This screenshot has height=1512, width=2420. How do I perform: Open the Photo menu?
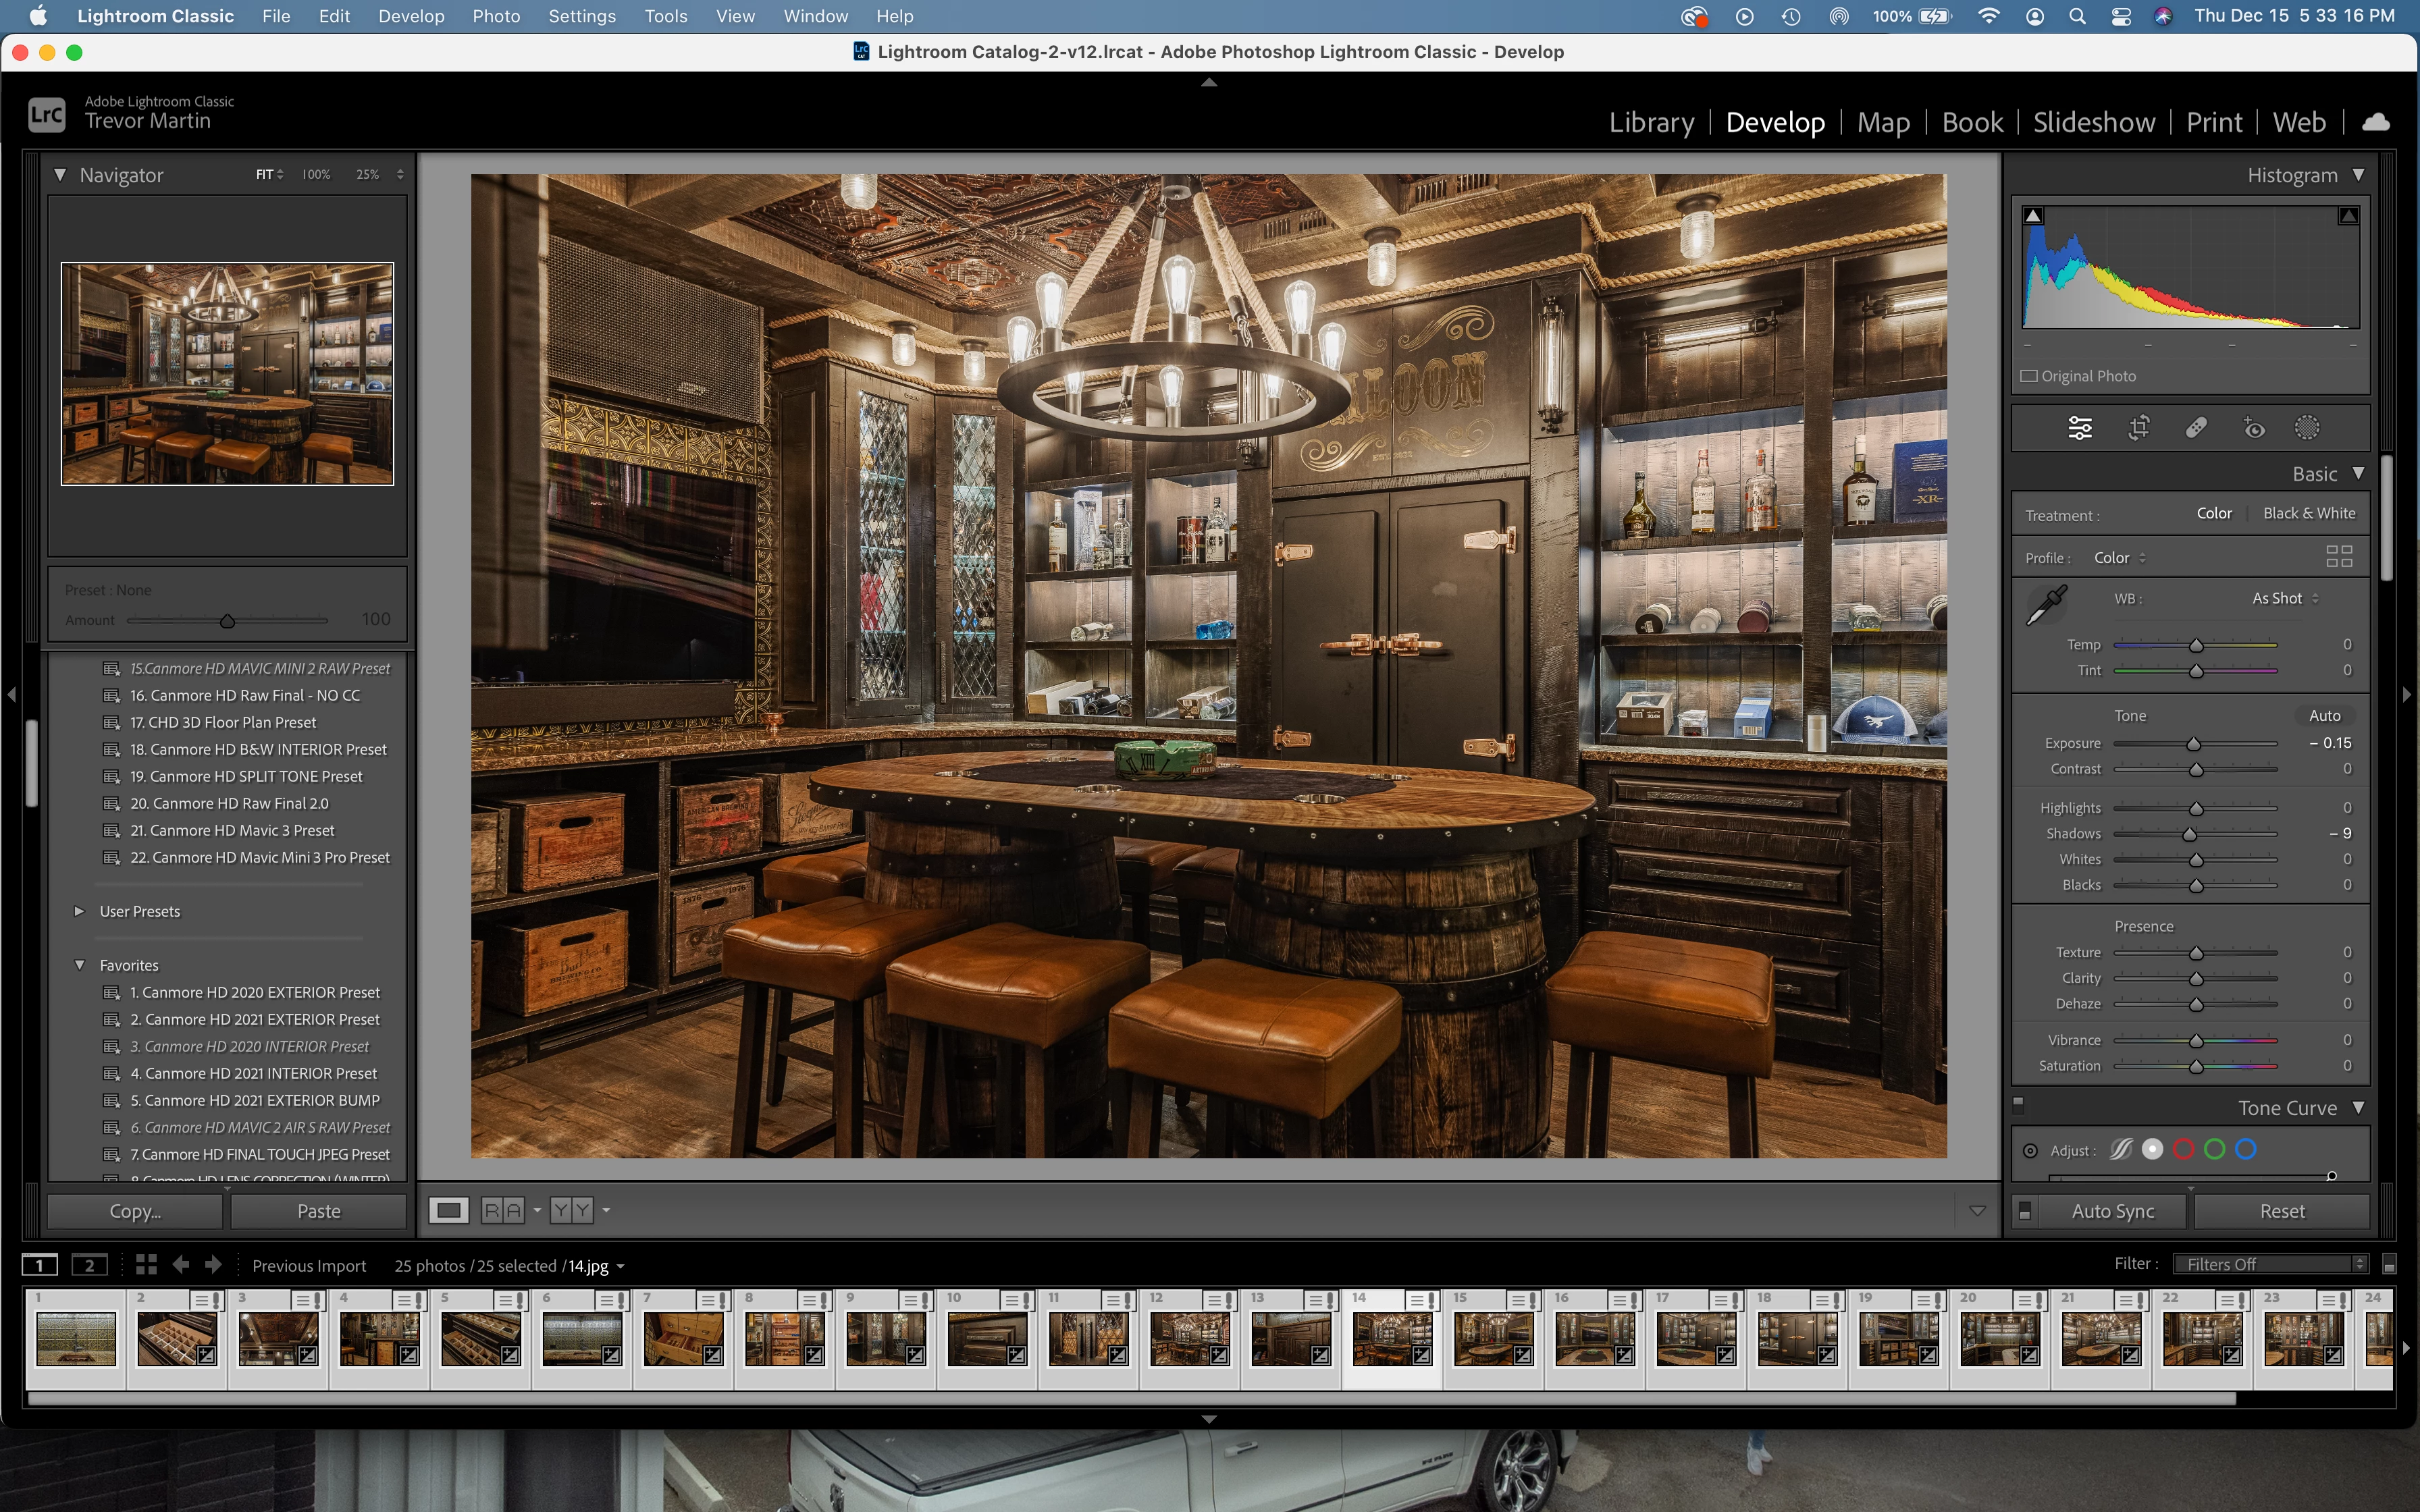coord(496,16)
